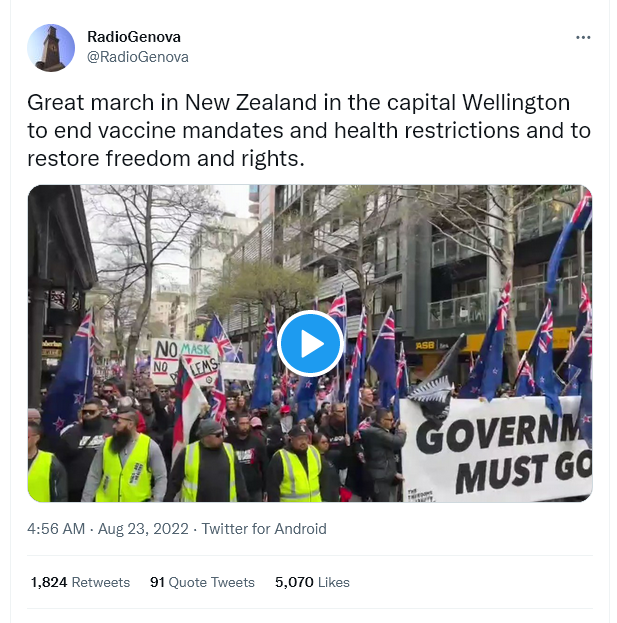Click the RadioGenova display name

(134, 37)
